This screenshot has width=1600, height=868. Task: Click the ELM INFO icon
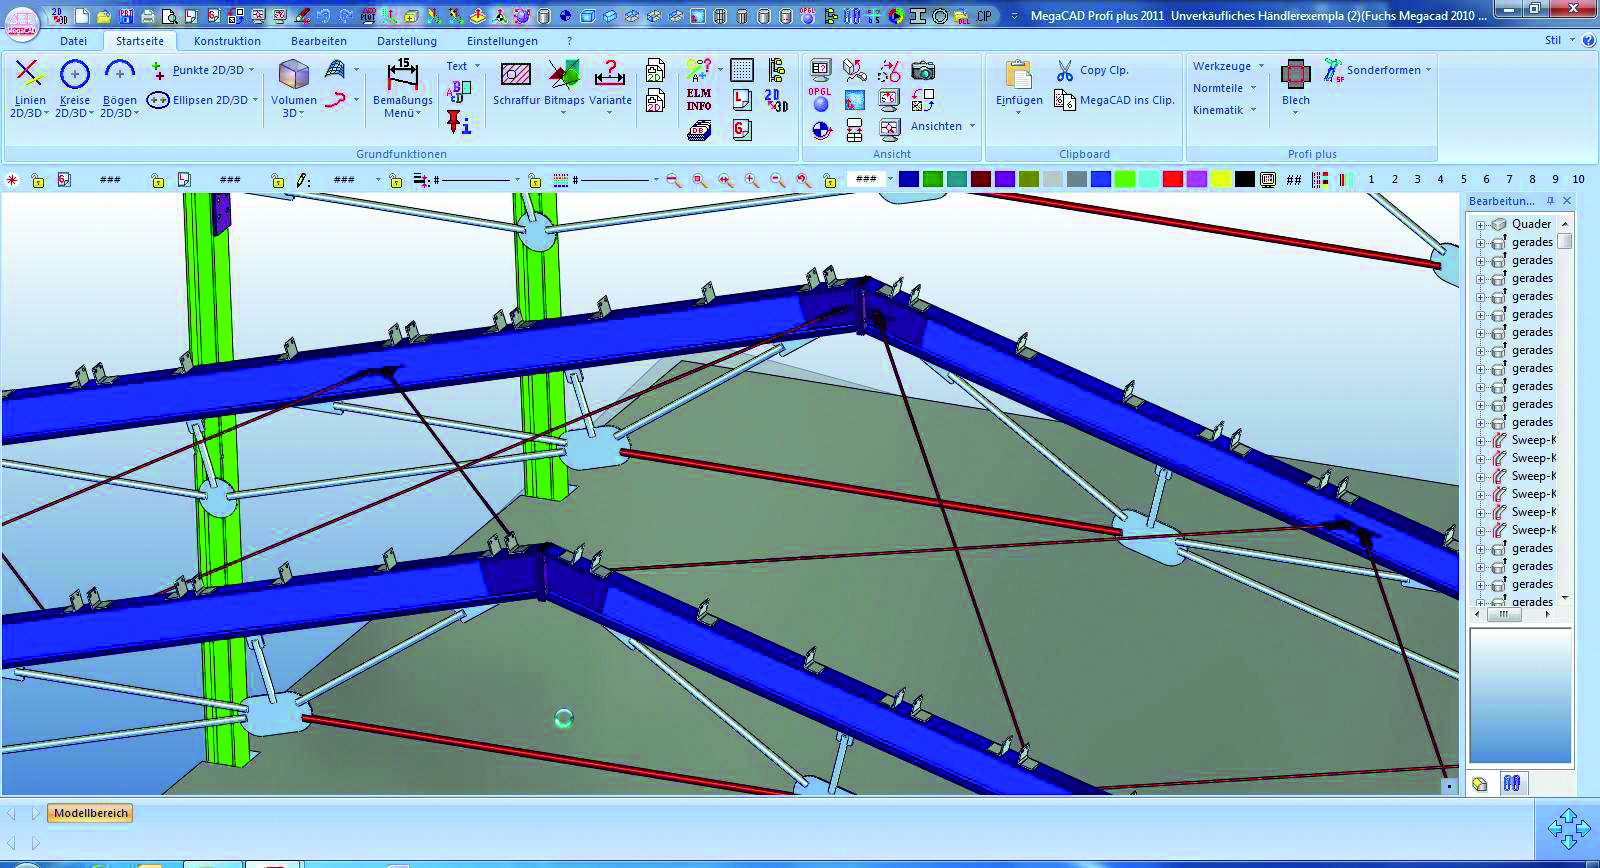tap(699, 99)
